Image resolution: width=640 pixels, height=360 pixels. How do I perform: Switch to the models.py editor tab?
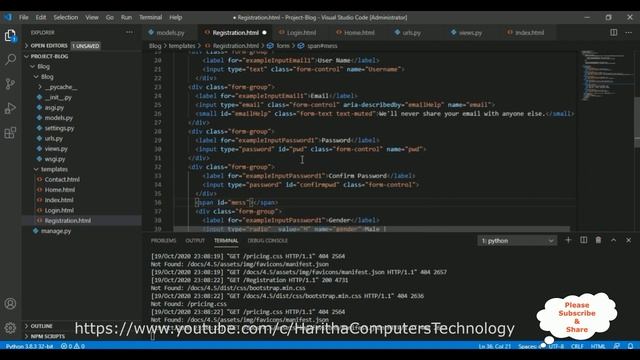click(170, 33)
